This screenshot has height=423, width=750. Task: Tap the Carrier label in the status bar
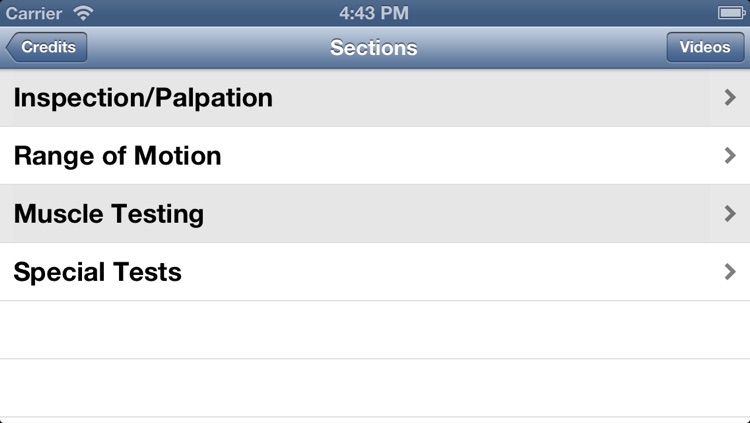(33, 13)
